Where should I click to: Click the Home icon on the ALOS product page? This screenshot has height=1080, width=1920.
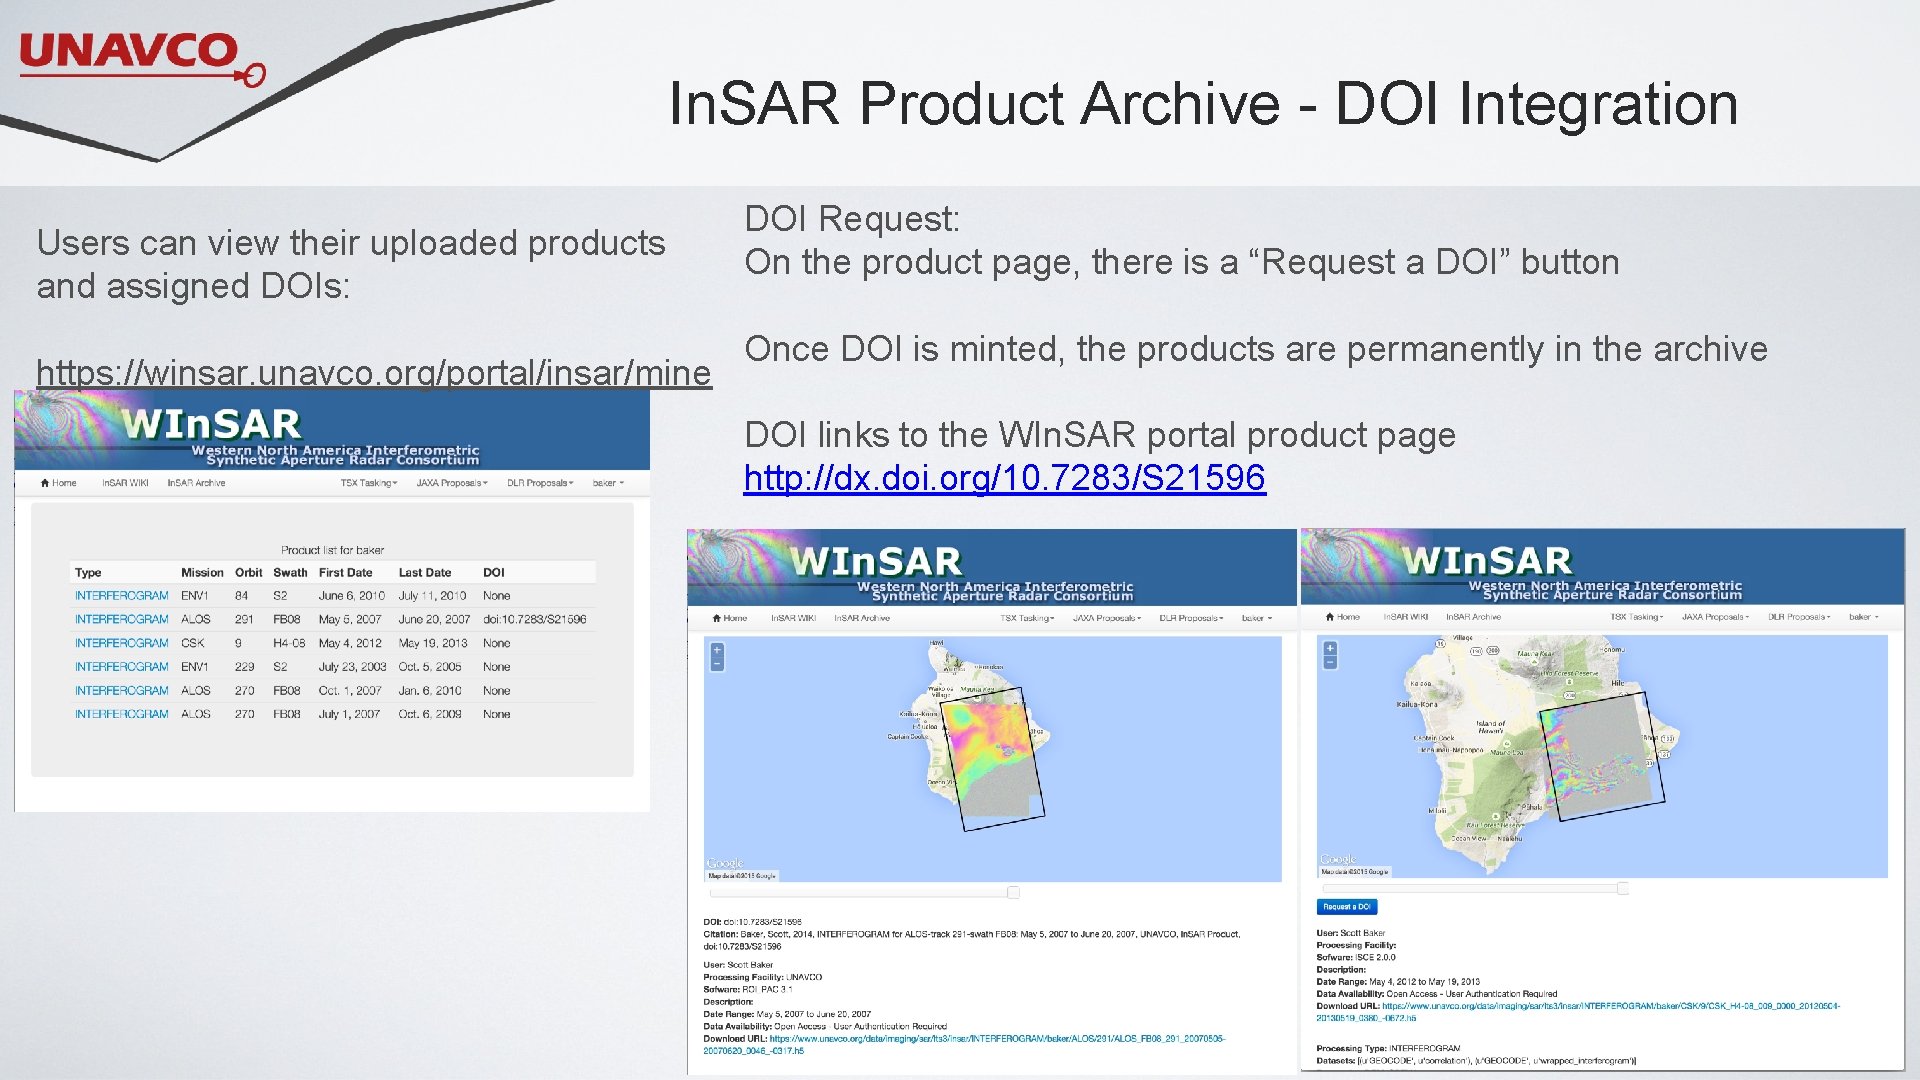tap(717, 618)
